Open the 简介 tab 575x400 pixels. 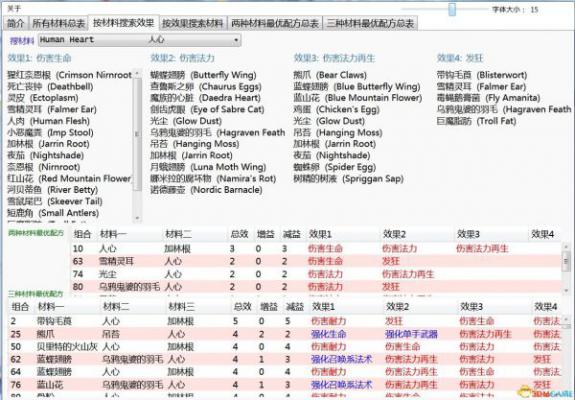click(16, 23)
